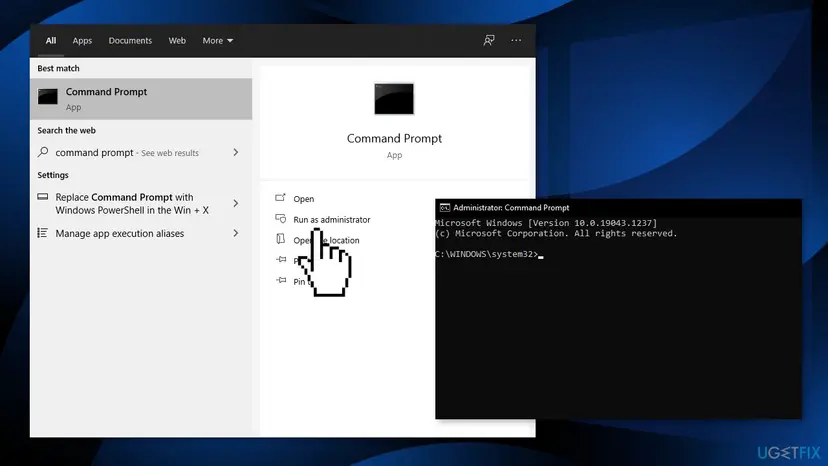Click cmd icon in Administrator Command Prompt titlebar
This screenshot has height=466, width=828.
coord(445,208)
